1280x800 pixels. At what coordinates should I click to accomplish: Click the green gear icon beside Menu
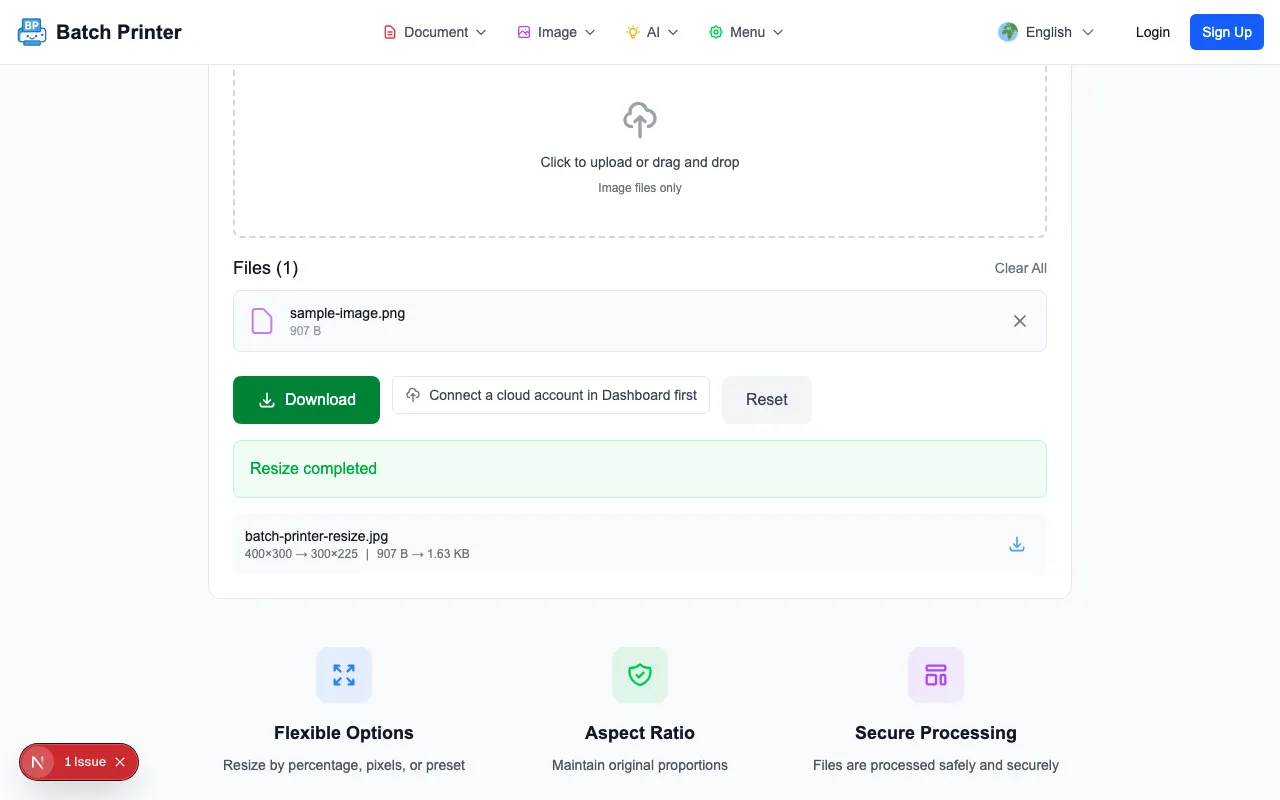716,32
